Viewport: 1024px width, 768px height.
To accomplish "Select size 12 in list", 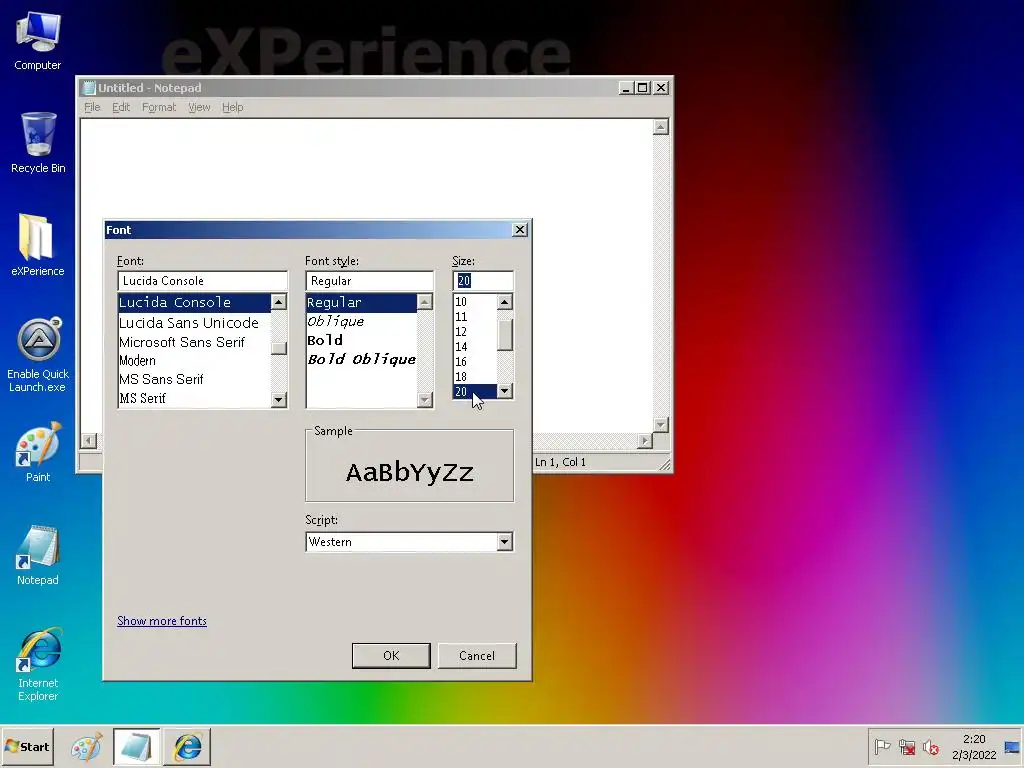I will pyautogui.click(x=475, y=332).
